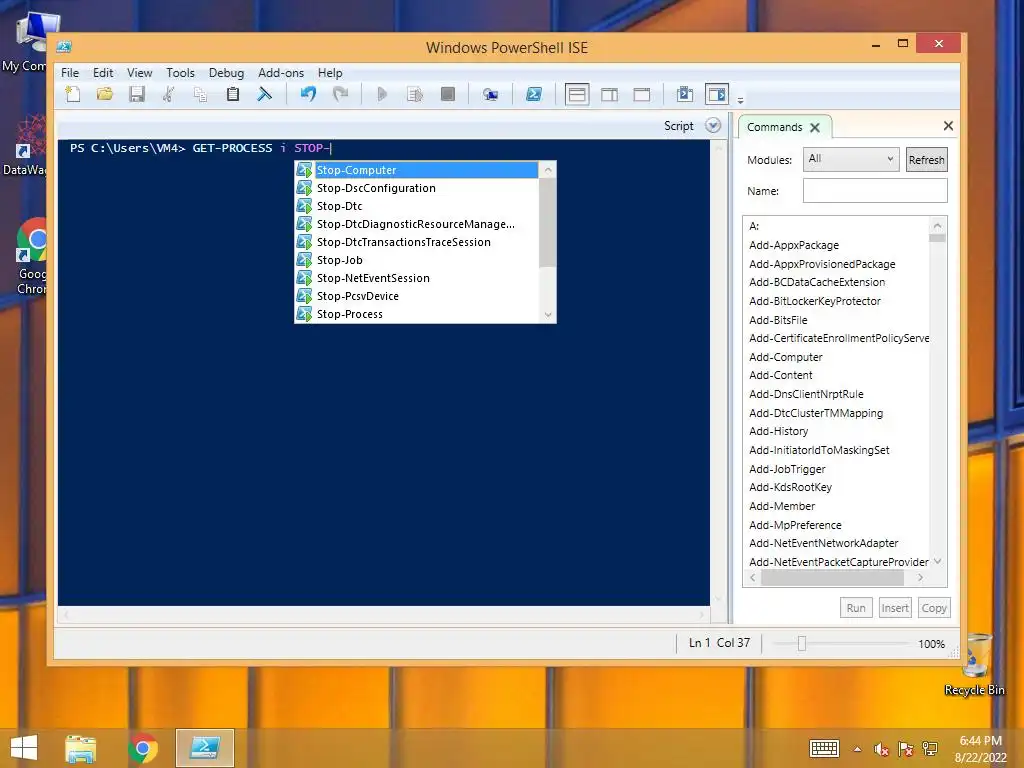The height and width of the screenshot is (768, 1024).
Task: Open the Tools menu
Action: tap(180, 72)
